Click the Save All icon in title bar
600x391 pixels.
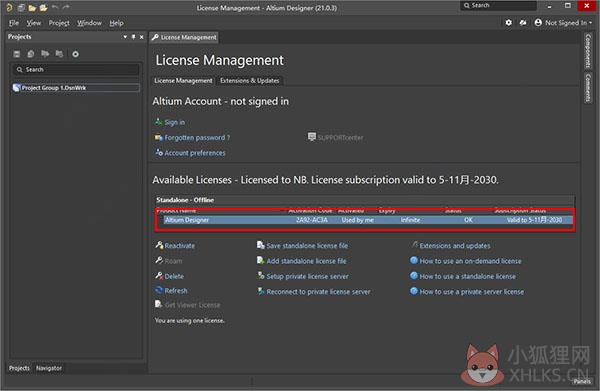coord(21,8)
